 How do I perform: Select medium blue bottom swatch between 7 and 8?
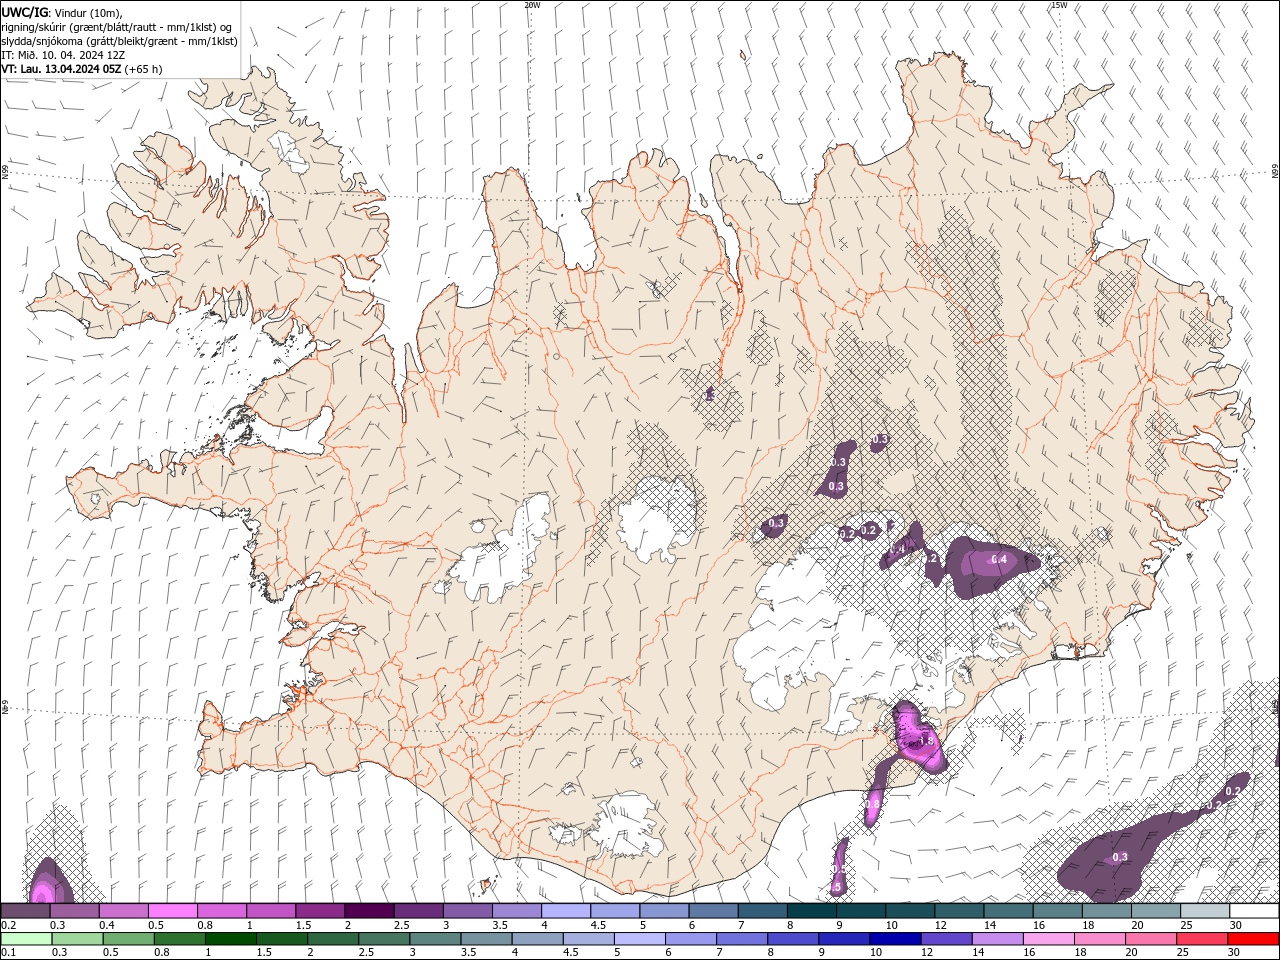pos(742,938)
